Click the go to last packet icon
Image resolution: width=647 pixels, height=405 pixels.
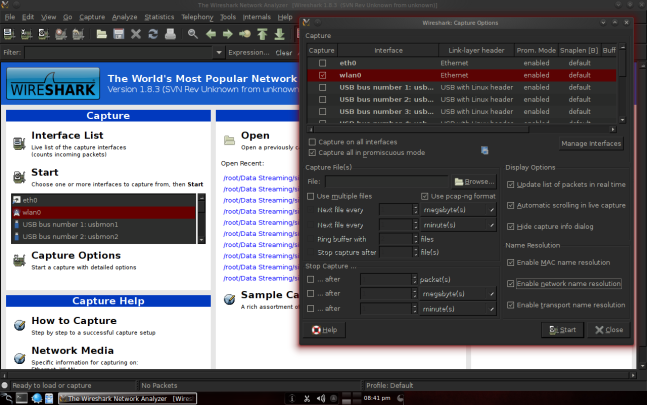pos(279,34)
